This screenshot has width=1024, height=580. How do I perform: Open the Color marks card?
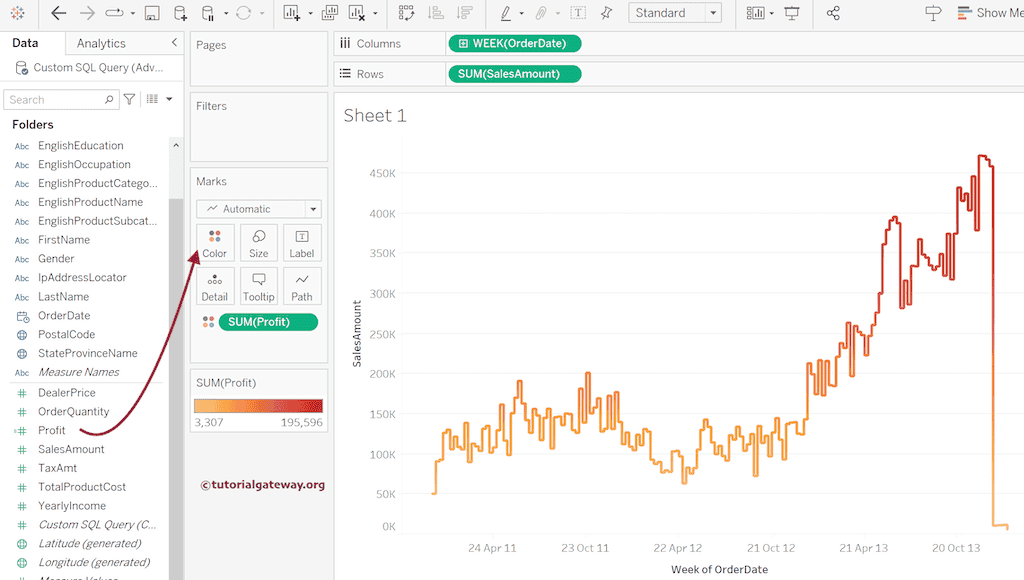(x=215, y=243)
